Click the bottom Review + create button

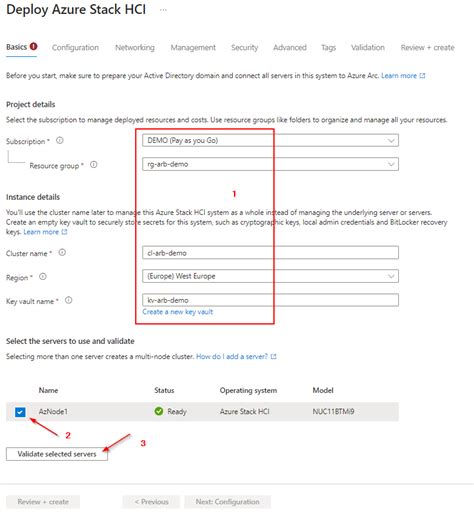43,502
